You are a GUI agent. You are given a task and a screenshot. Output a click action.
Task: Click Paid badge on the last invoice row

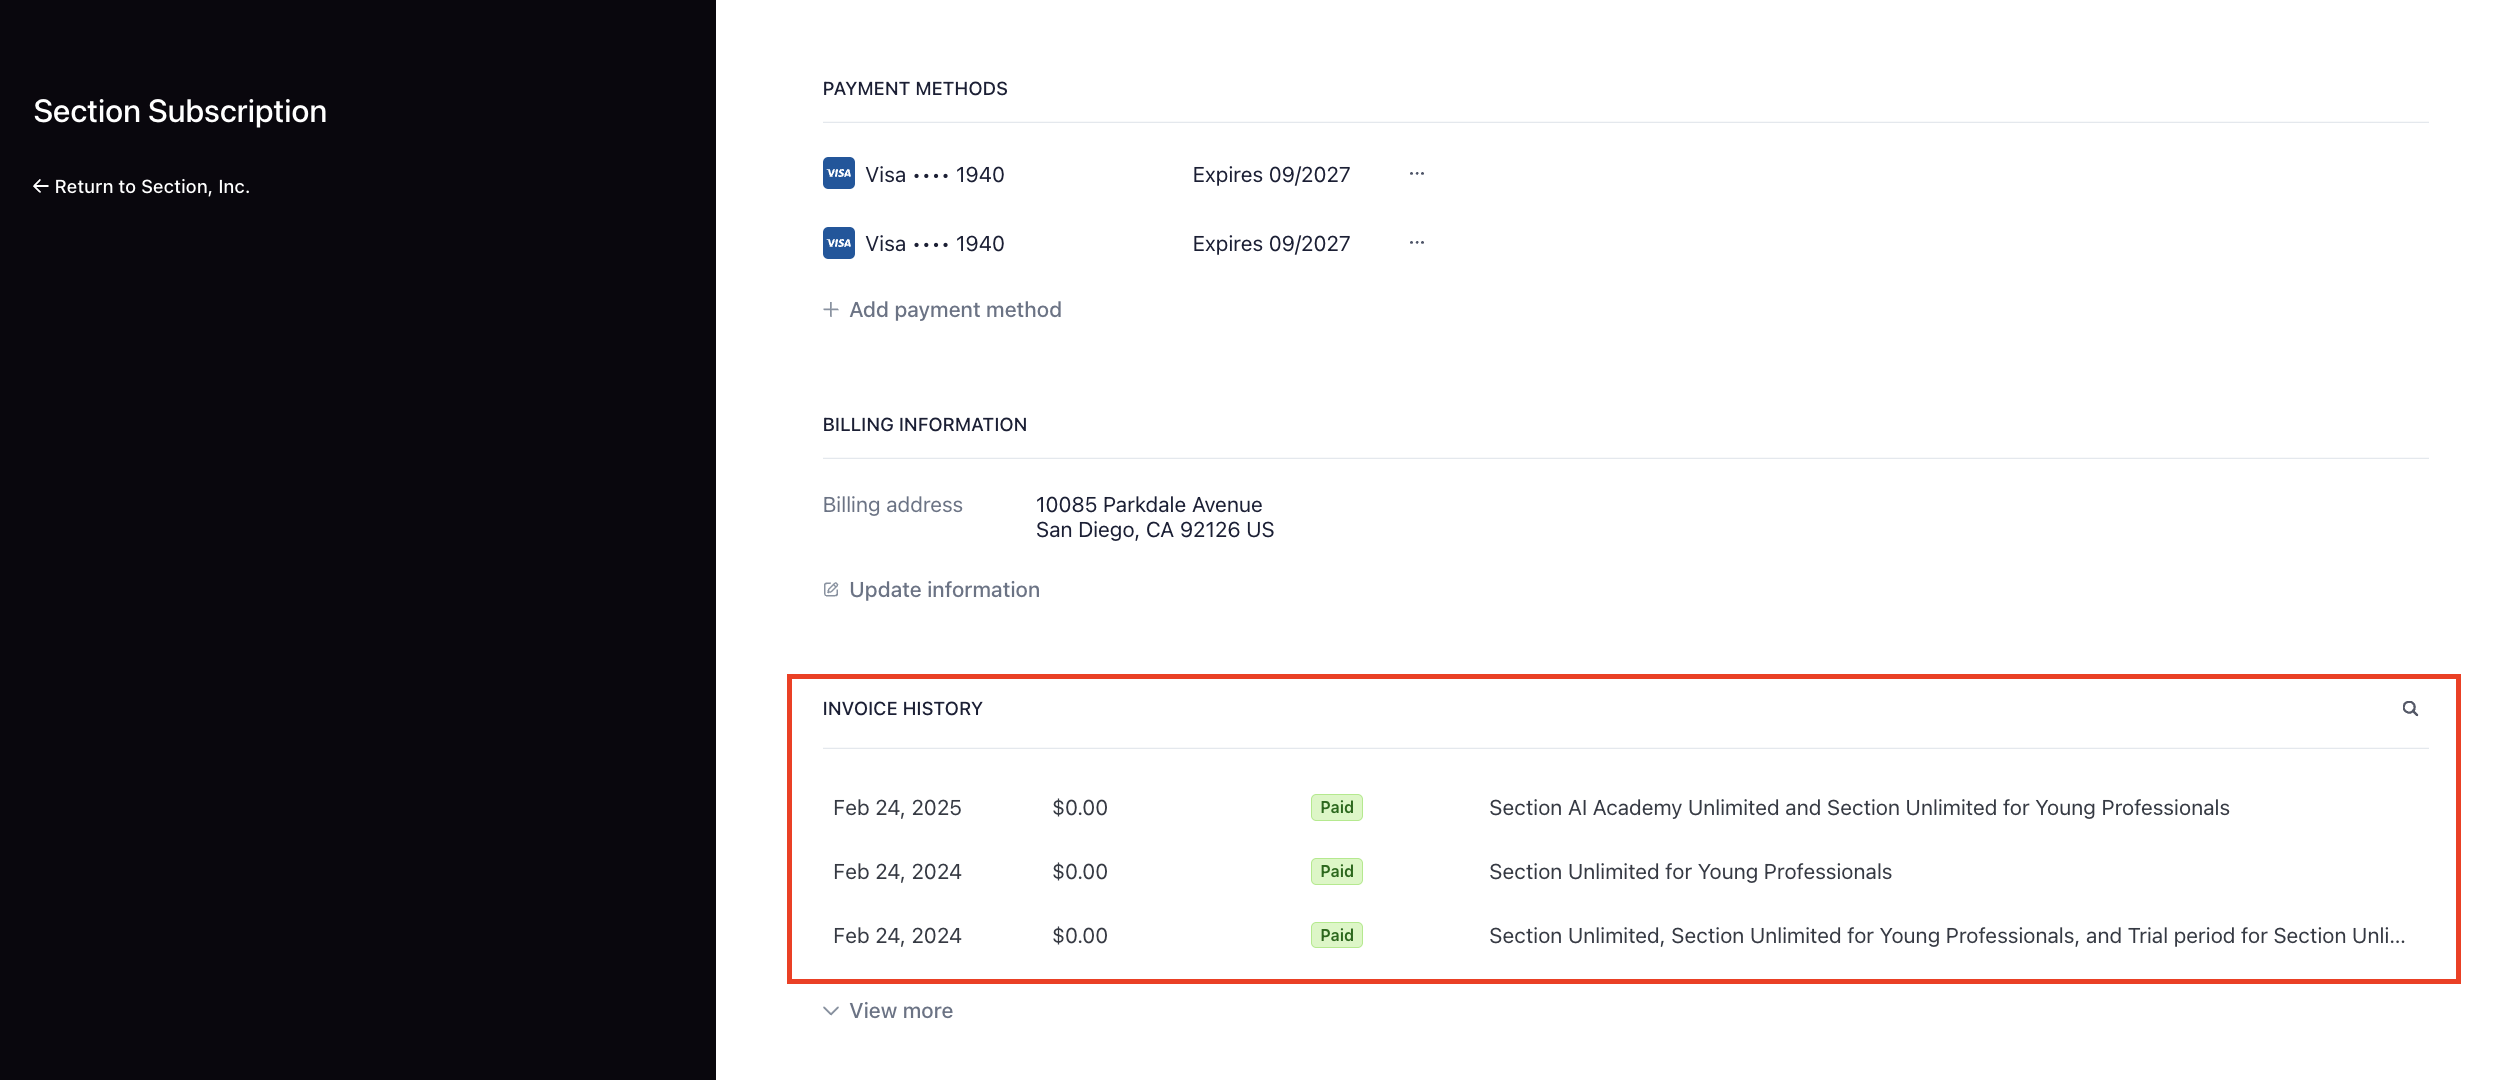coord(1336,936)
